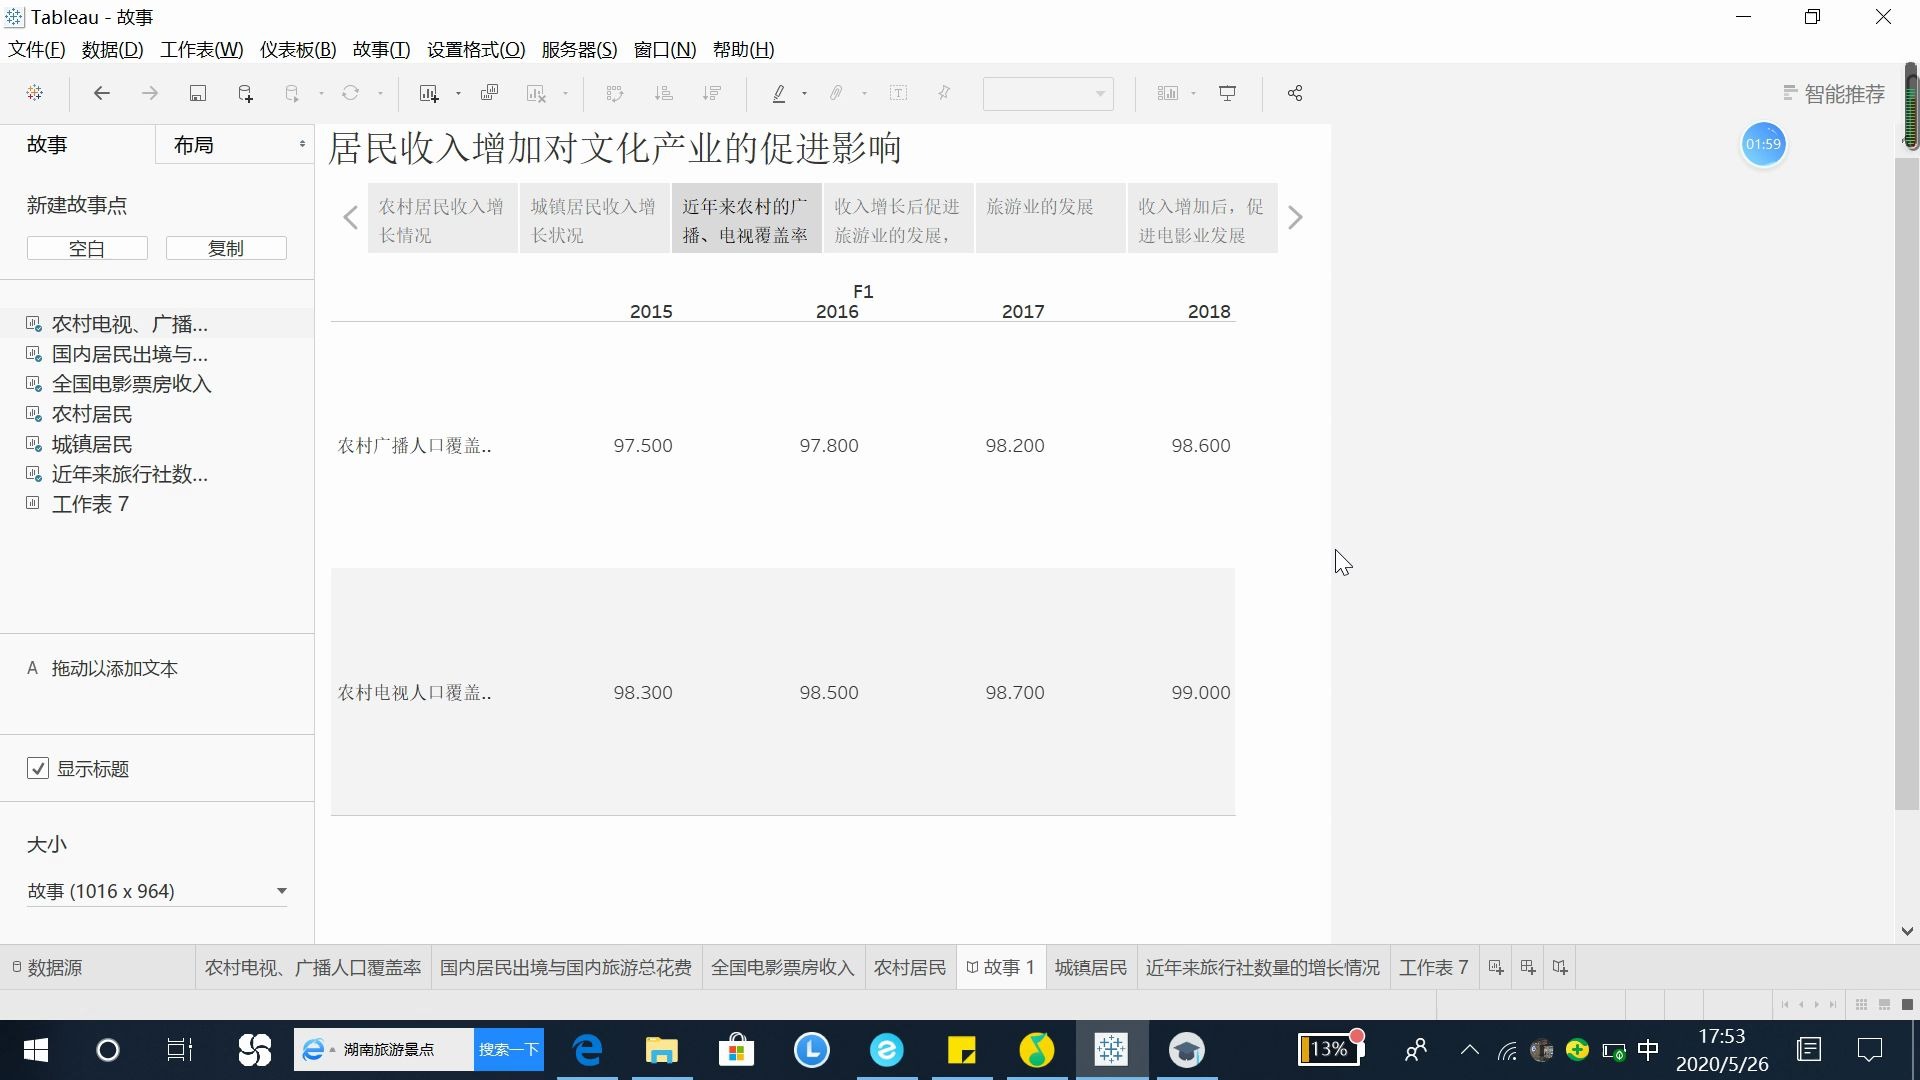Open the 工作表(W) menu
This screenshot has width=1920, height=1080.
coord(201,49)
